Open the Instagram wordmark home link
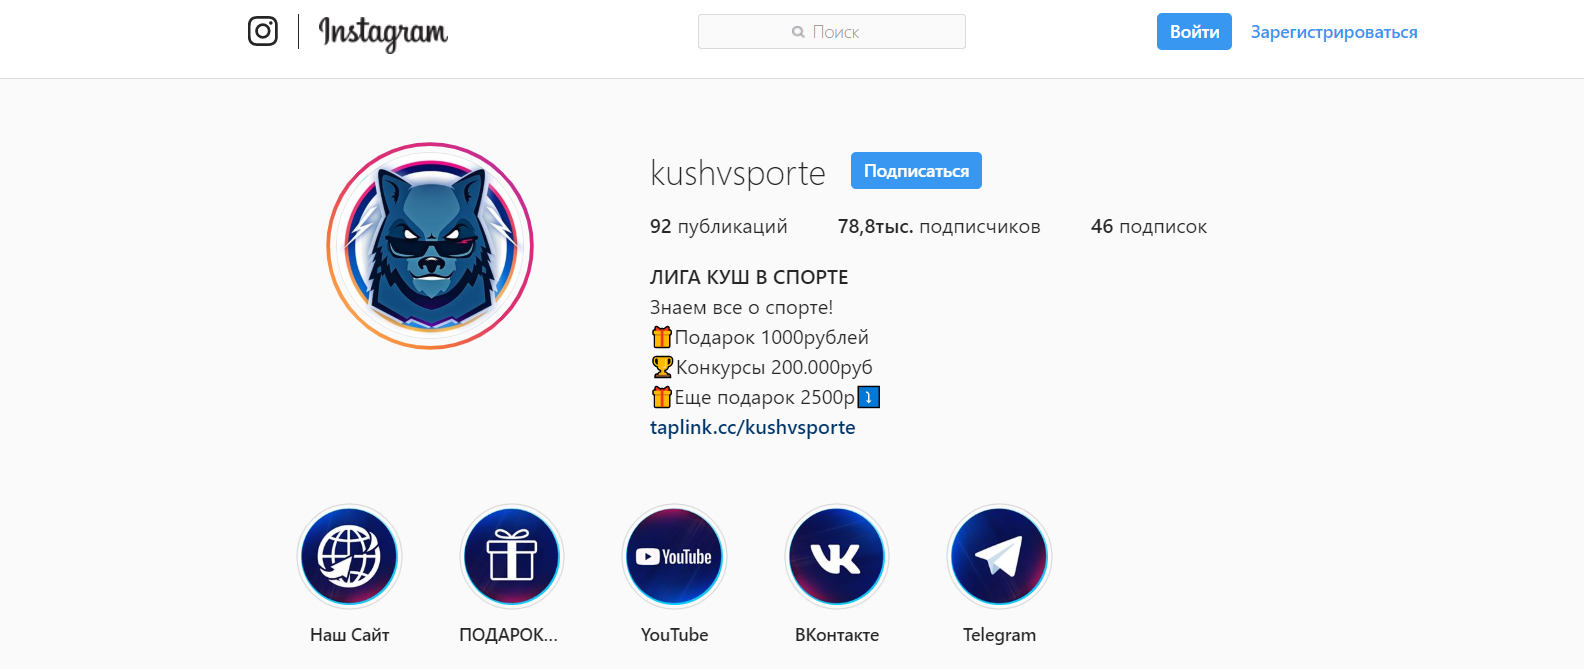The height and width of the screenshot is (669, 1584). 383,33
